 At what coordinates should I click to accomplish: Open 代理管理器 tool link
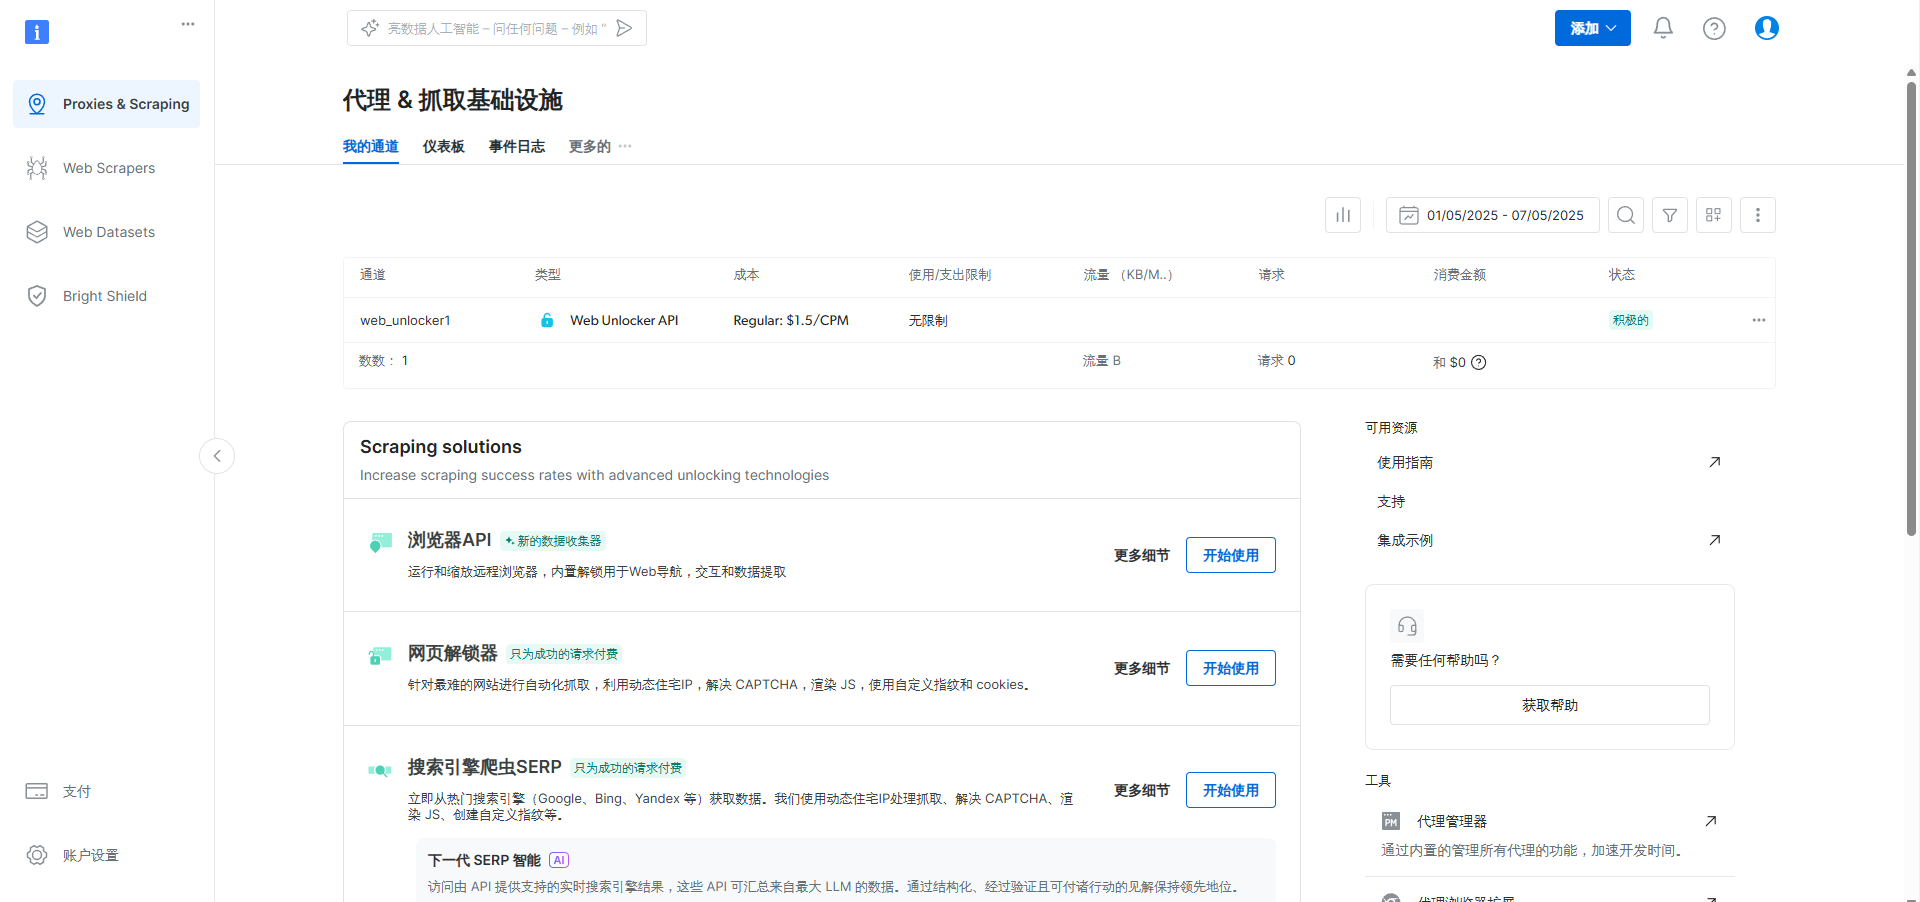click(1452, 821)
